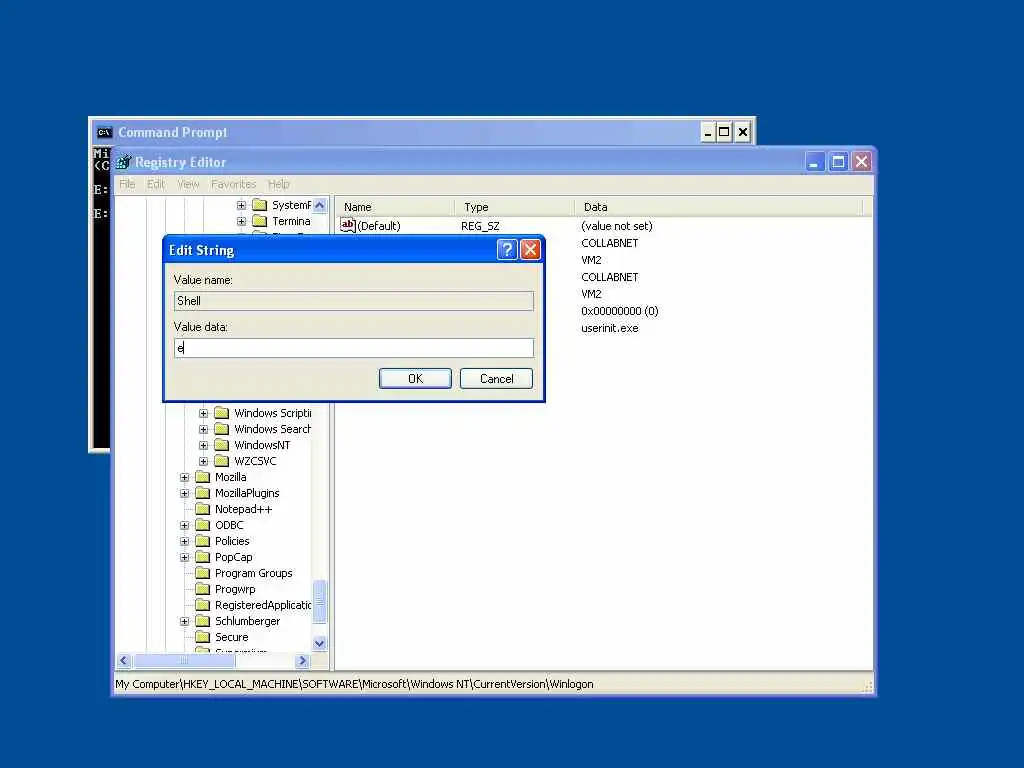Click the tree scroll down arrow
1024x768 pixels.
pyautogui.click(x=319, y=643)
